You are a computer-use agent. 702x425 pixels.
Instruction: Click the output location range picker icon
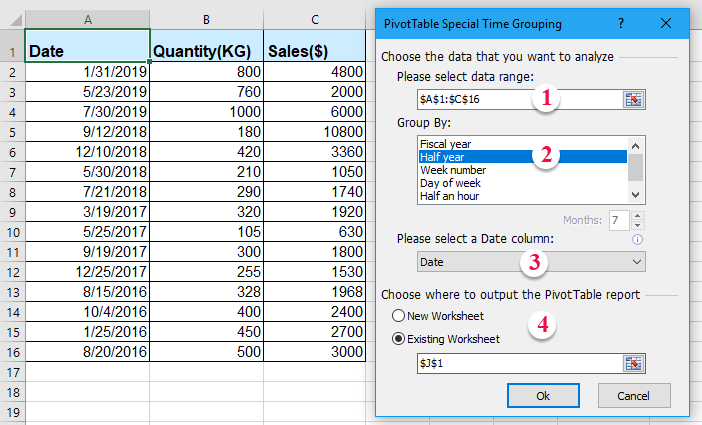634,362
